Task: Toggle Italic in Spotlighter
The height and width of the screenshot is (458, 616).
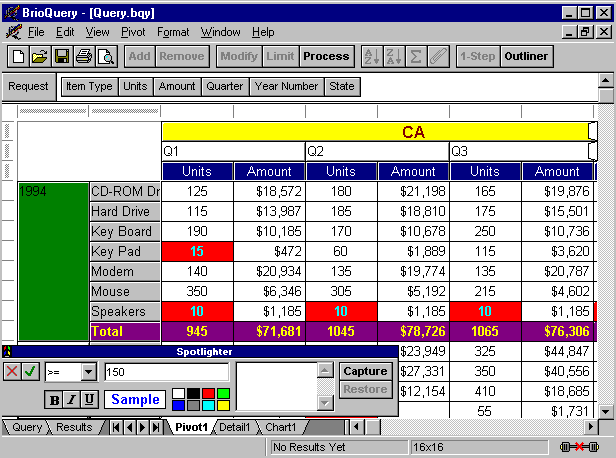Action: pos(72,400)
